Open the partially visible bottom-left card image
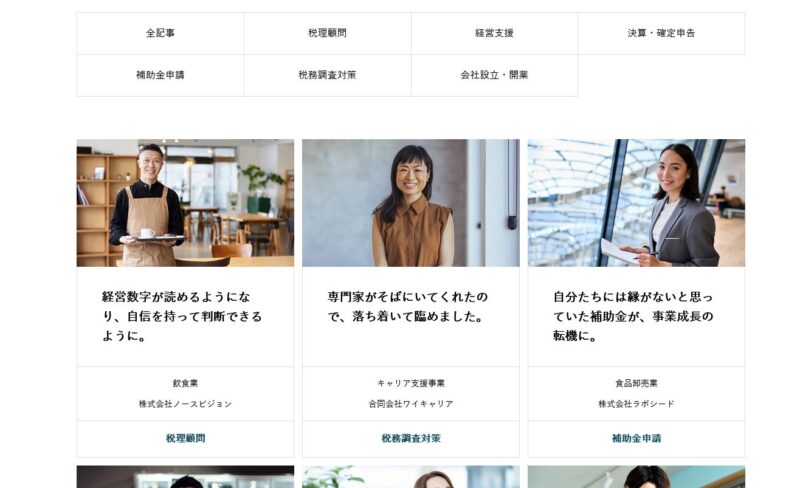 pyautogui.click(x=185, y=477)
